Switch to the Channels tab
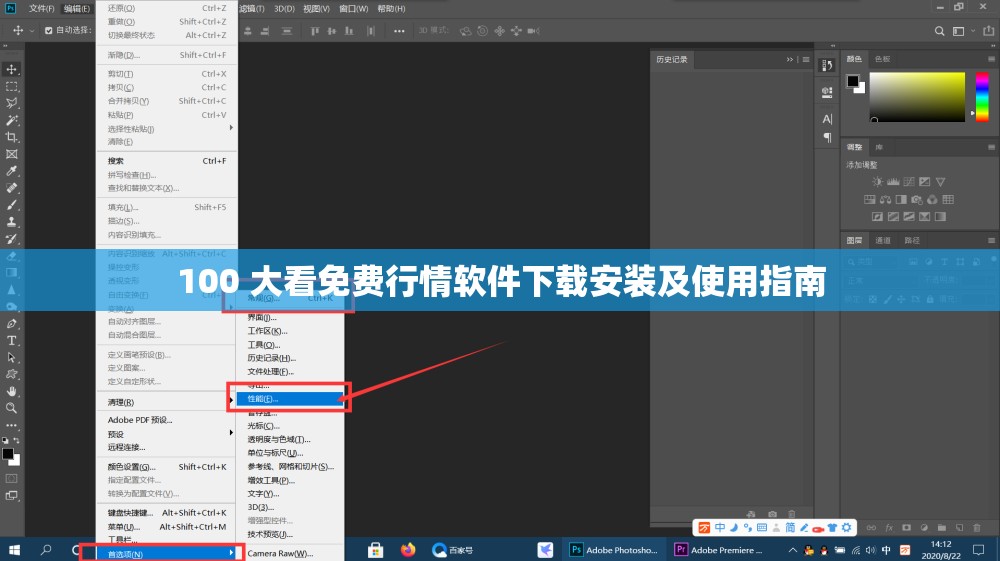This screenshot has height=561, width=1000. pyautogui.click(x=883, y=240)
